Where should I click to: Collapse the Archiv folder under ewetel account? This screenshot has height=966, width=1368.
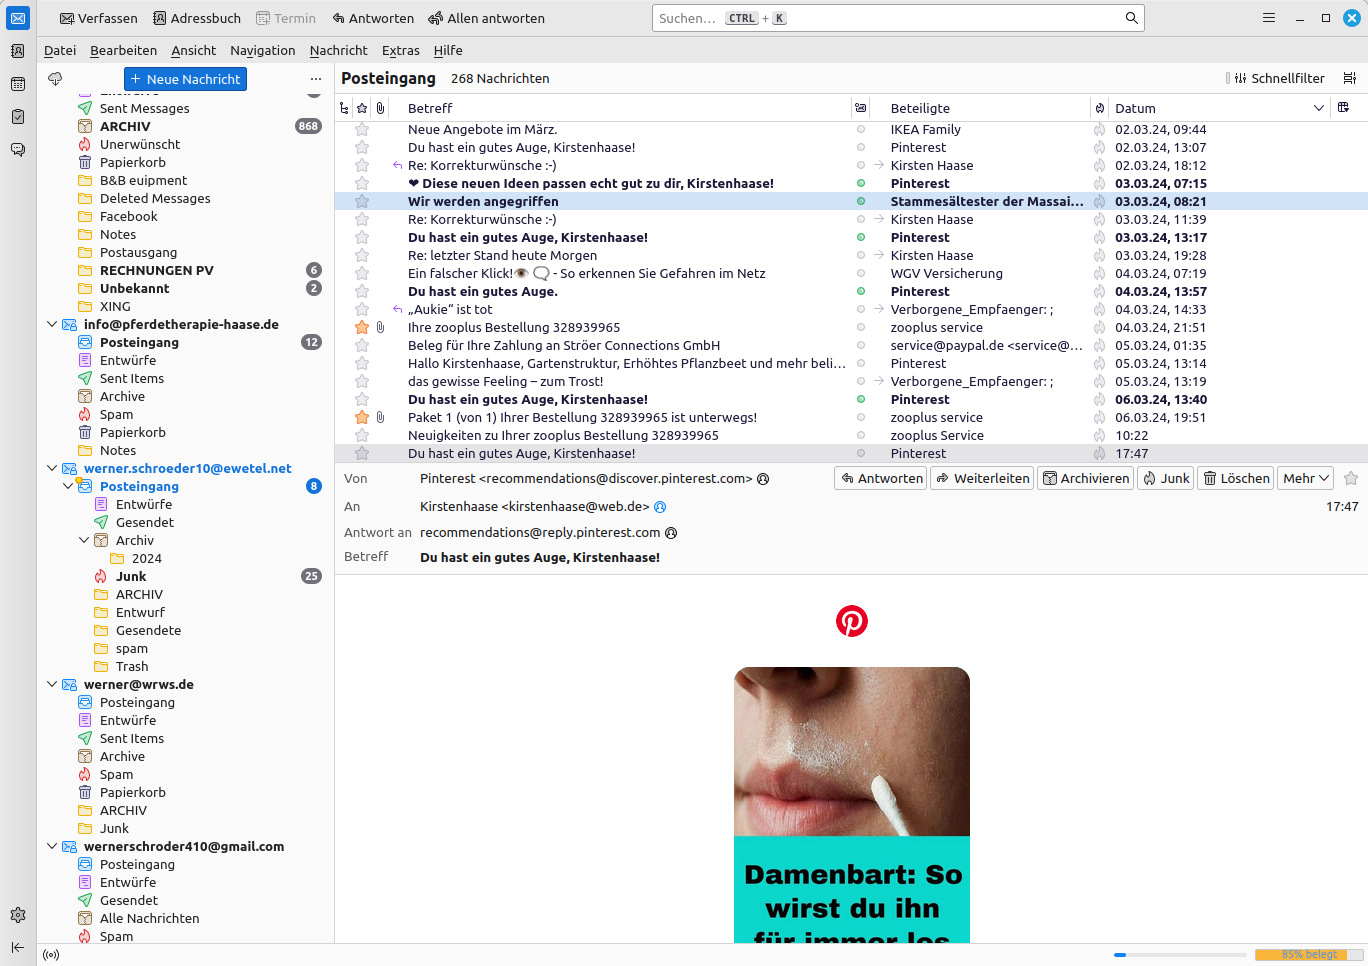point(84,540)
